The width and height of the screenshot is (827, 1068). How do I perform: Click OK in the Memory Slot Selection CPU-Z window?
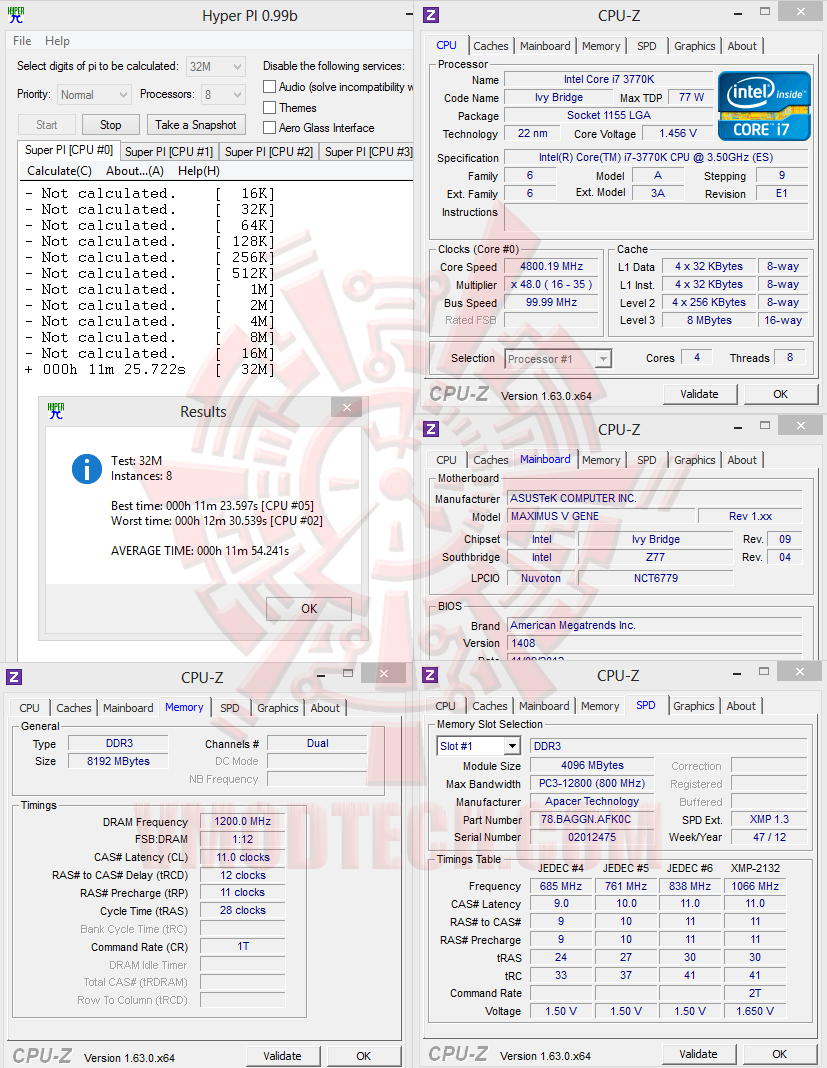[780, 1054]
